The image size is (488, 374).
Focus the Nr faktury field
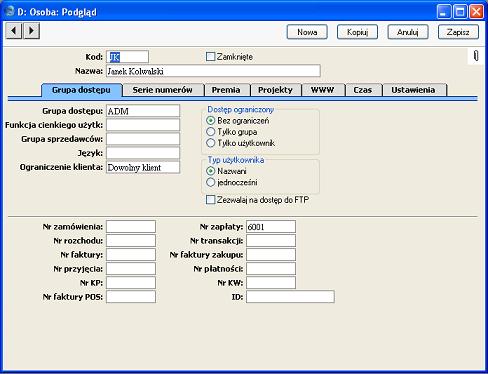(x=131, y=255)
